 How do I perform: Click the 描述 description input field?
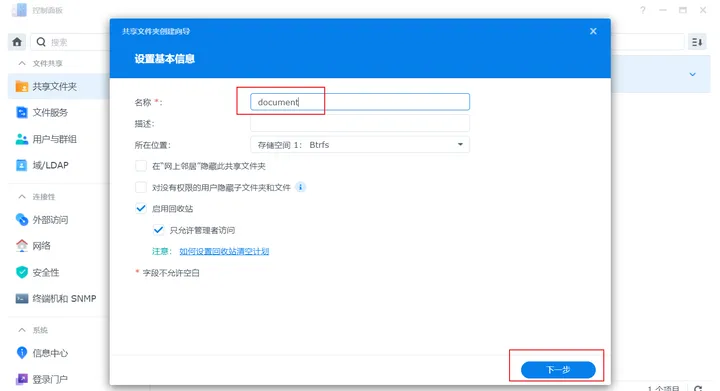coord(360,123)
